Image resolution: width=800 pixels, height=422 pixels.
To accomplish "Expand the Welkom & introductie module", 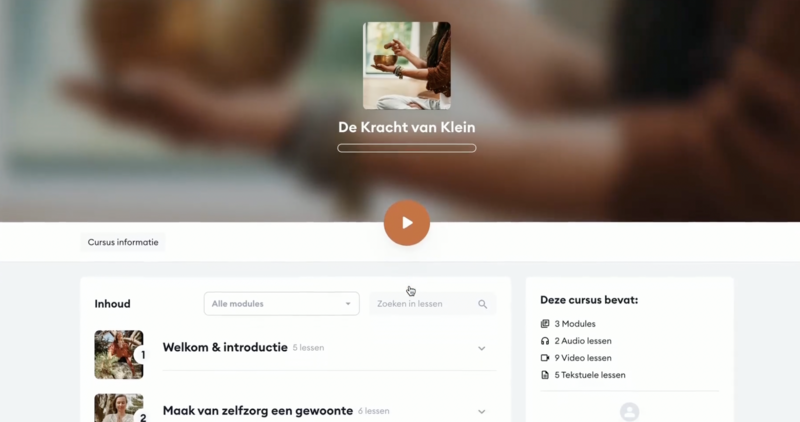I will (481, 349).
